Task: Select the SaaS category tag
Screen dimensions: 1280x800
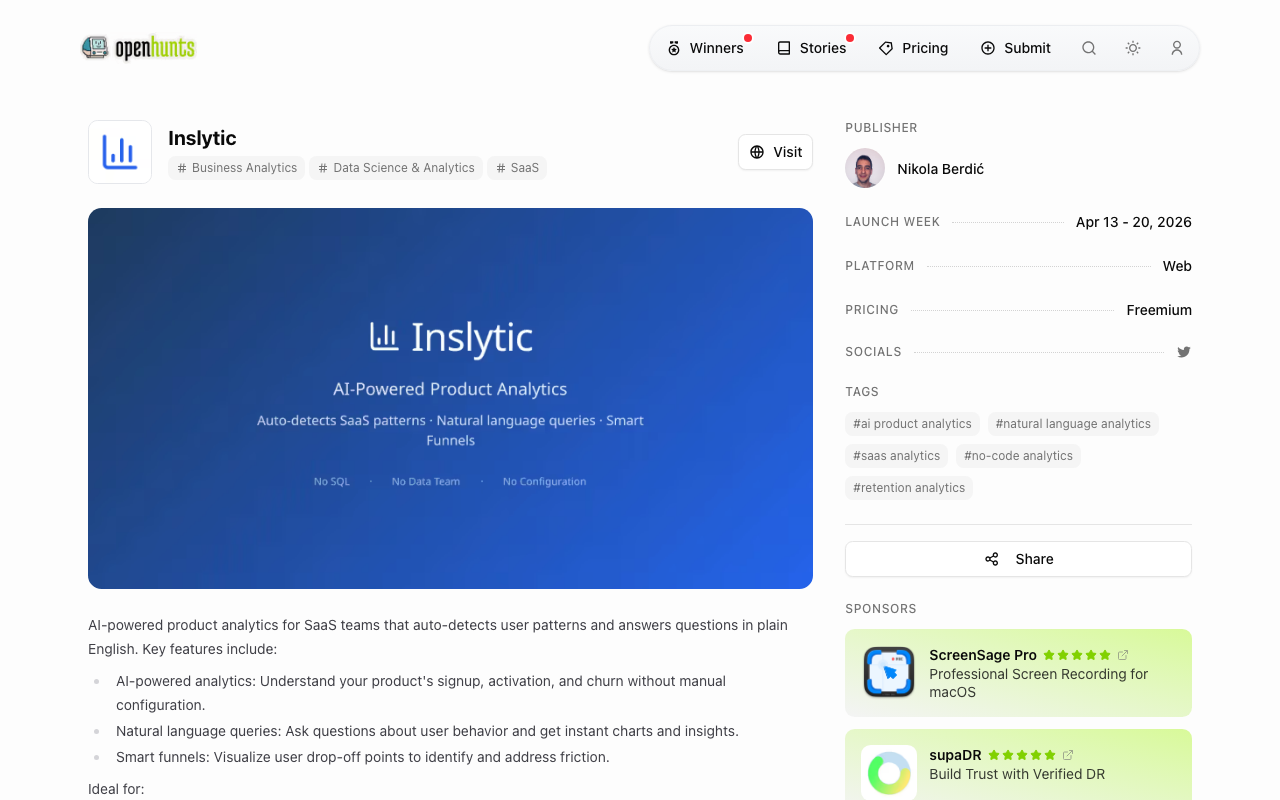Action: (517, 168)
